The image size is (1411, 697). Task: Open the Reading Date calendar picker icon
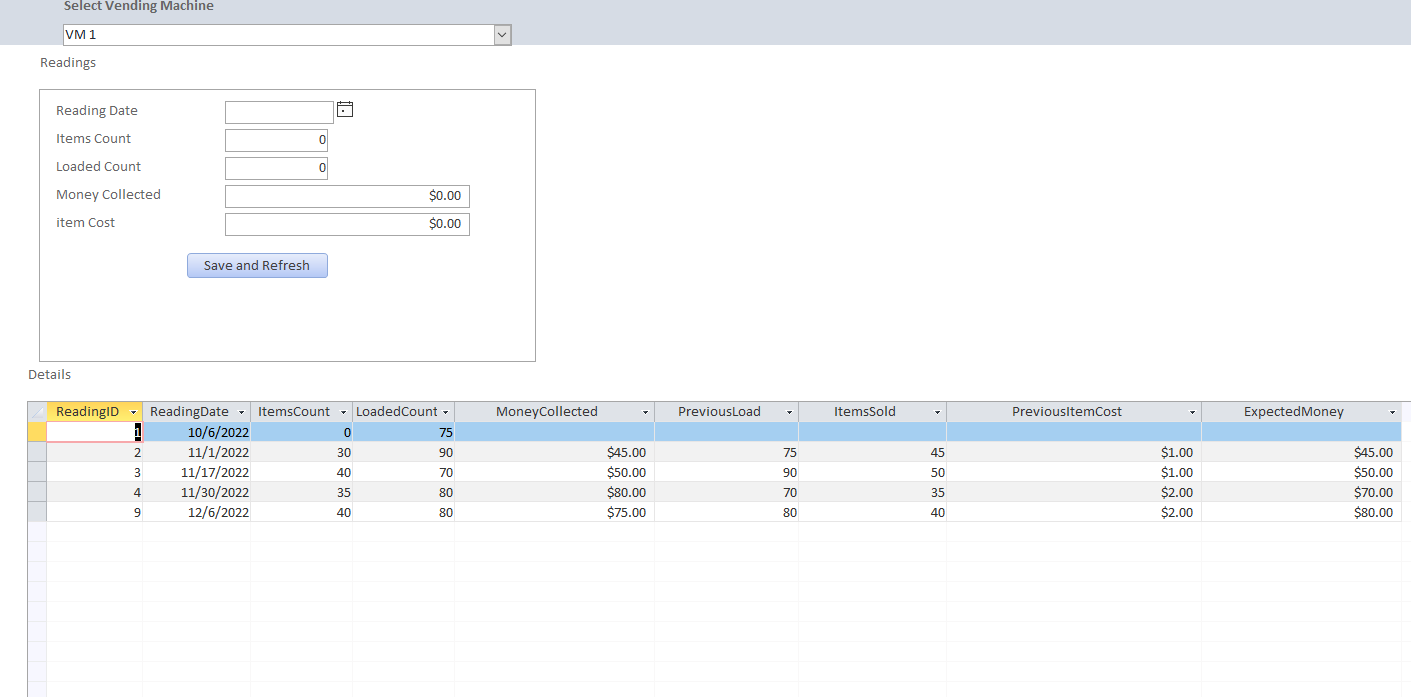point(345,110)
